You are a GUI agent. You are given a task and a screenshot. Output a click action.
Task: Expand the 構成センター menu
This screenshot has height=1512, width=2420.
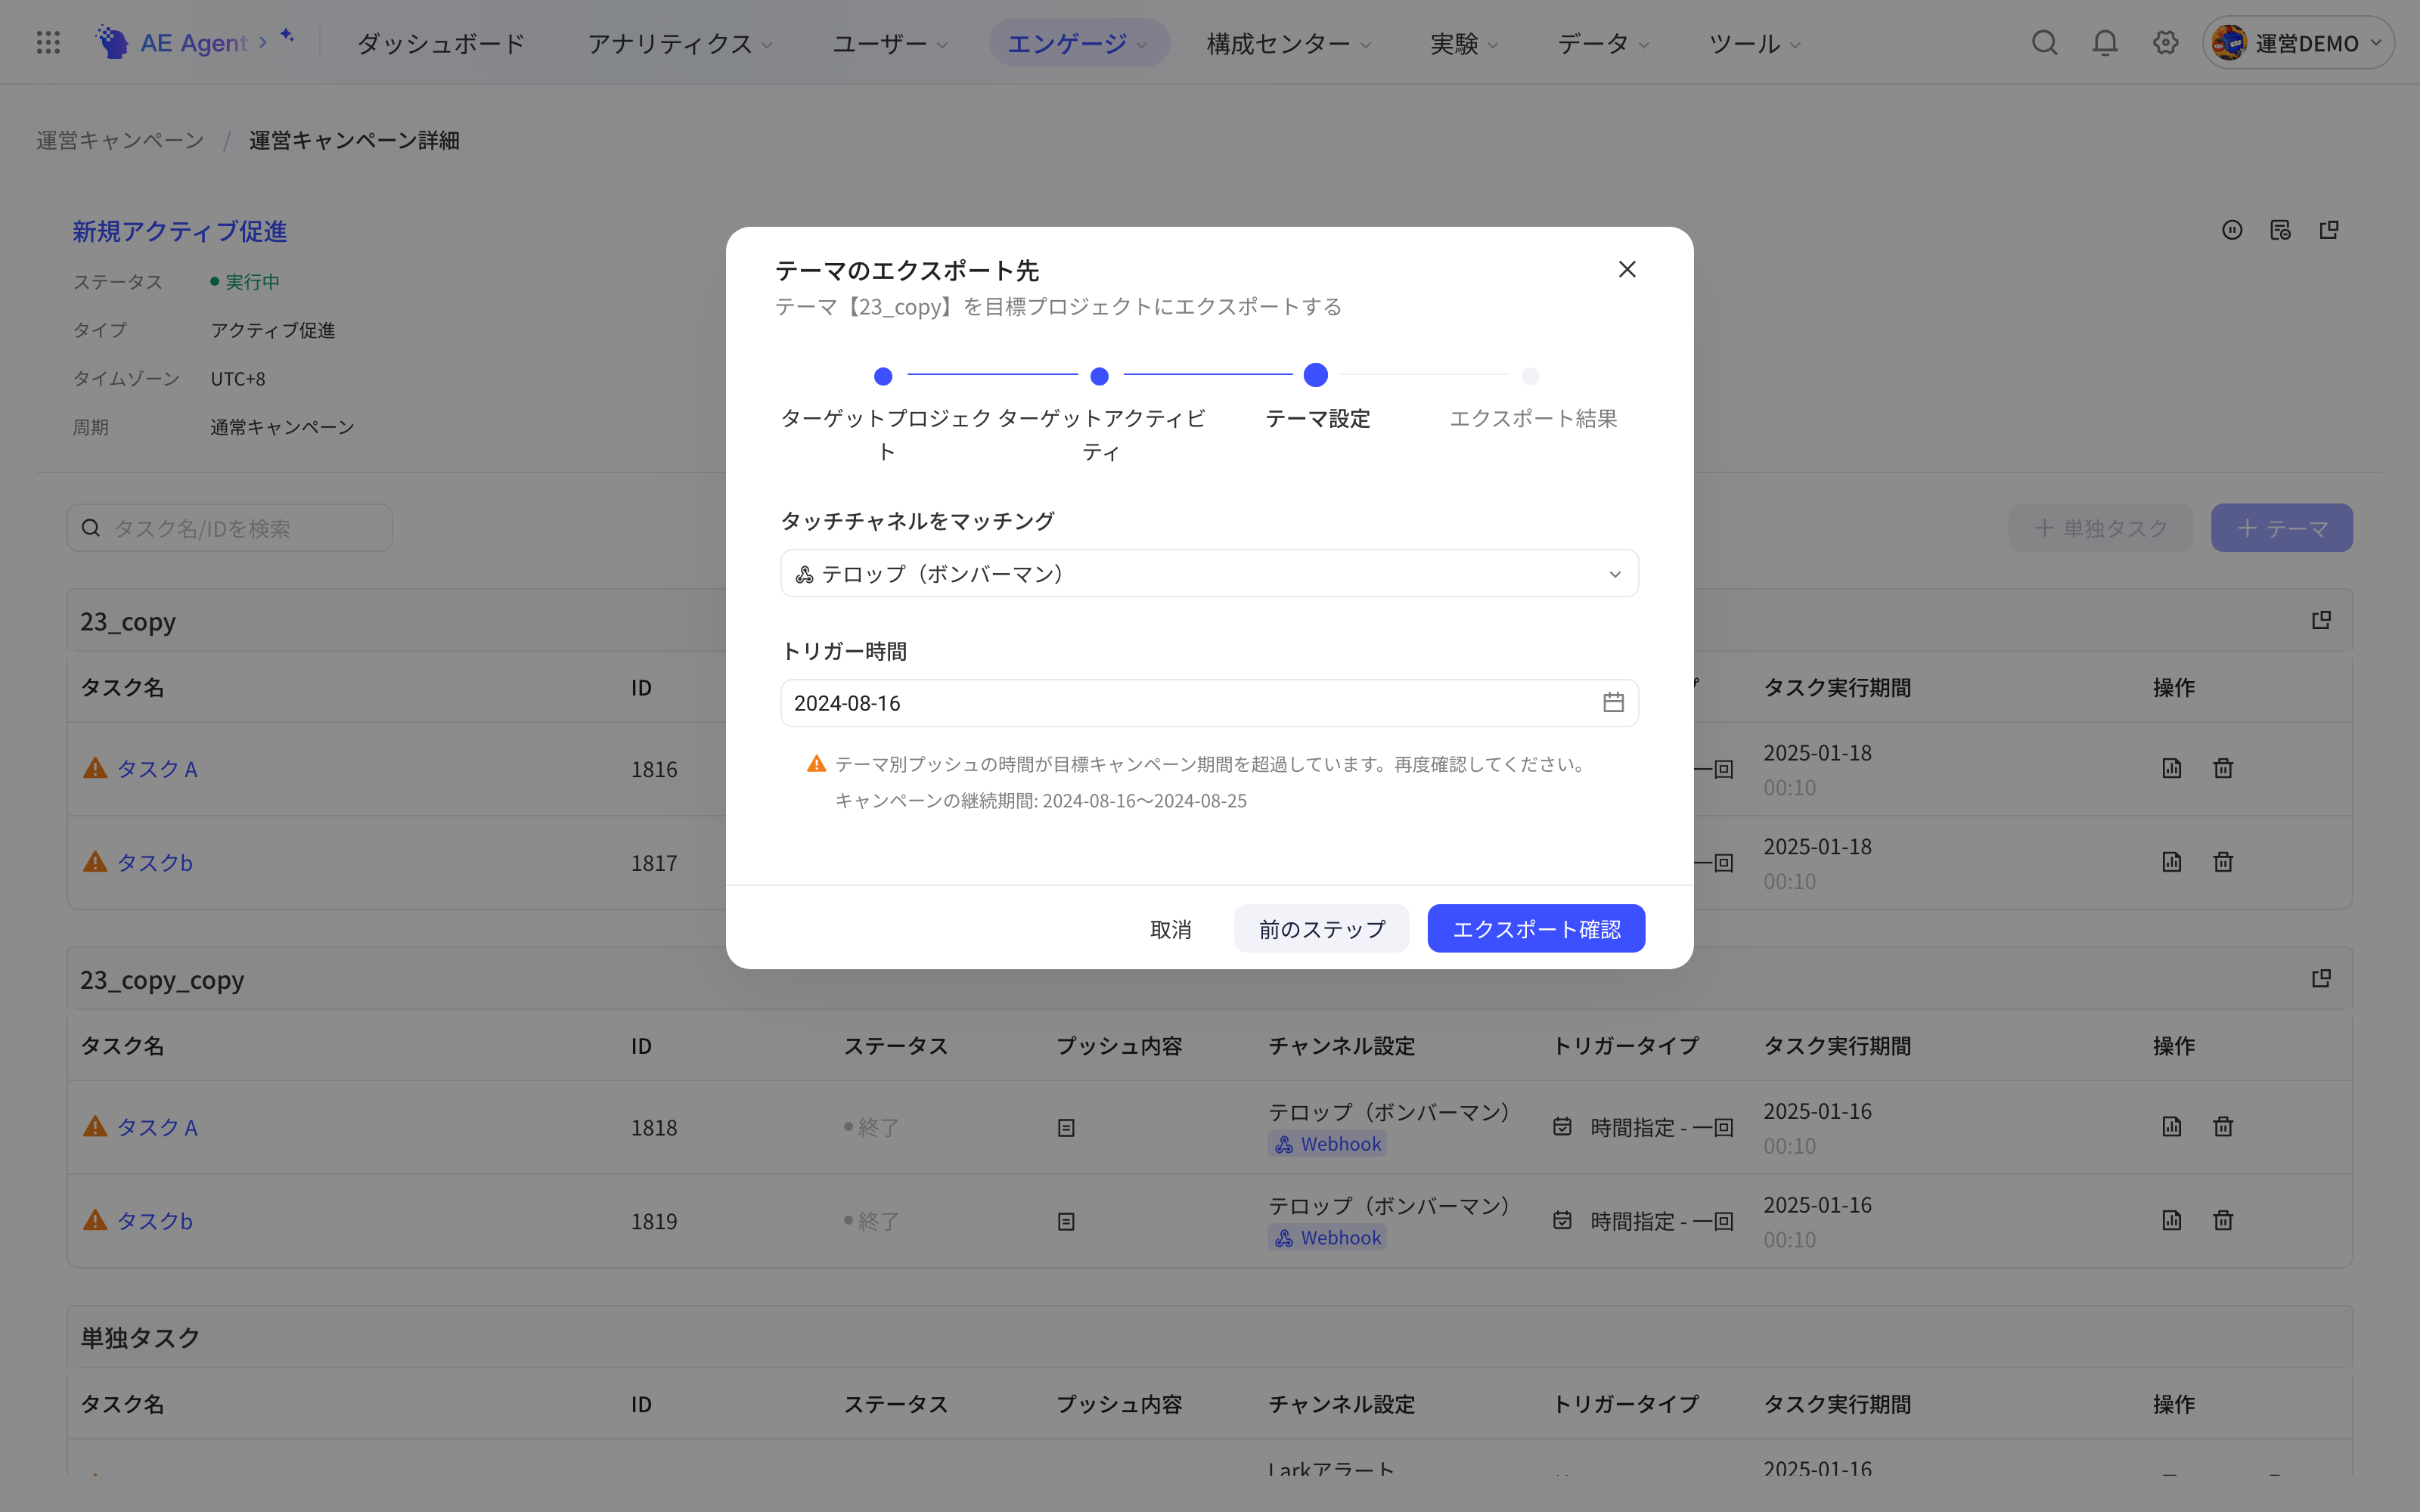click(1288, 43)
